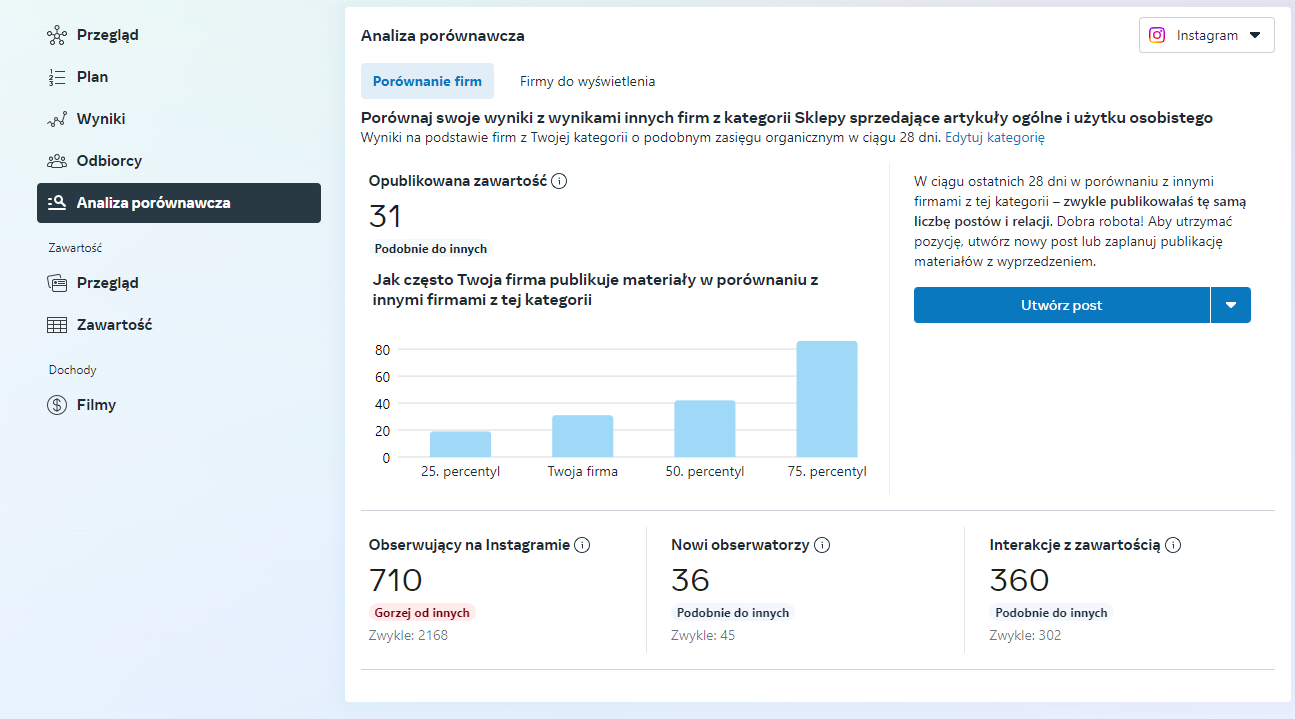The width and height of the screenshot is (1295, 719).
Task: Click the Wyniki chart line icon
Action: tap(57, 119)
